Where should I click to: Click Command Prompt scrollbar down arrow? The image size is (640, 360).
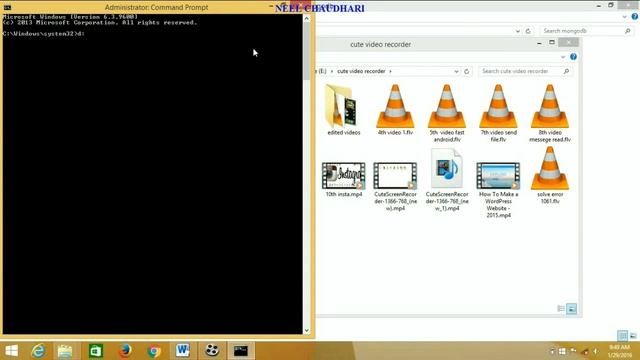[307, 330]
